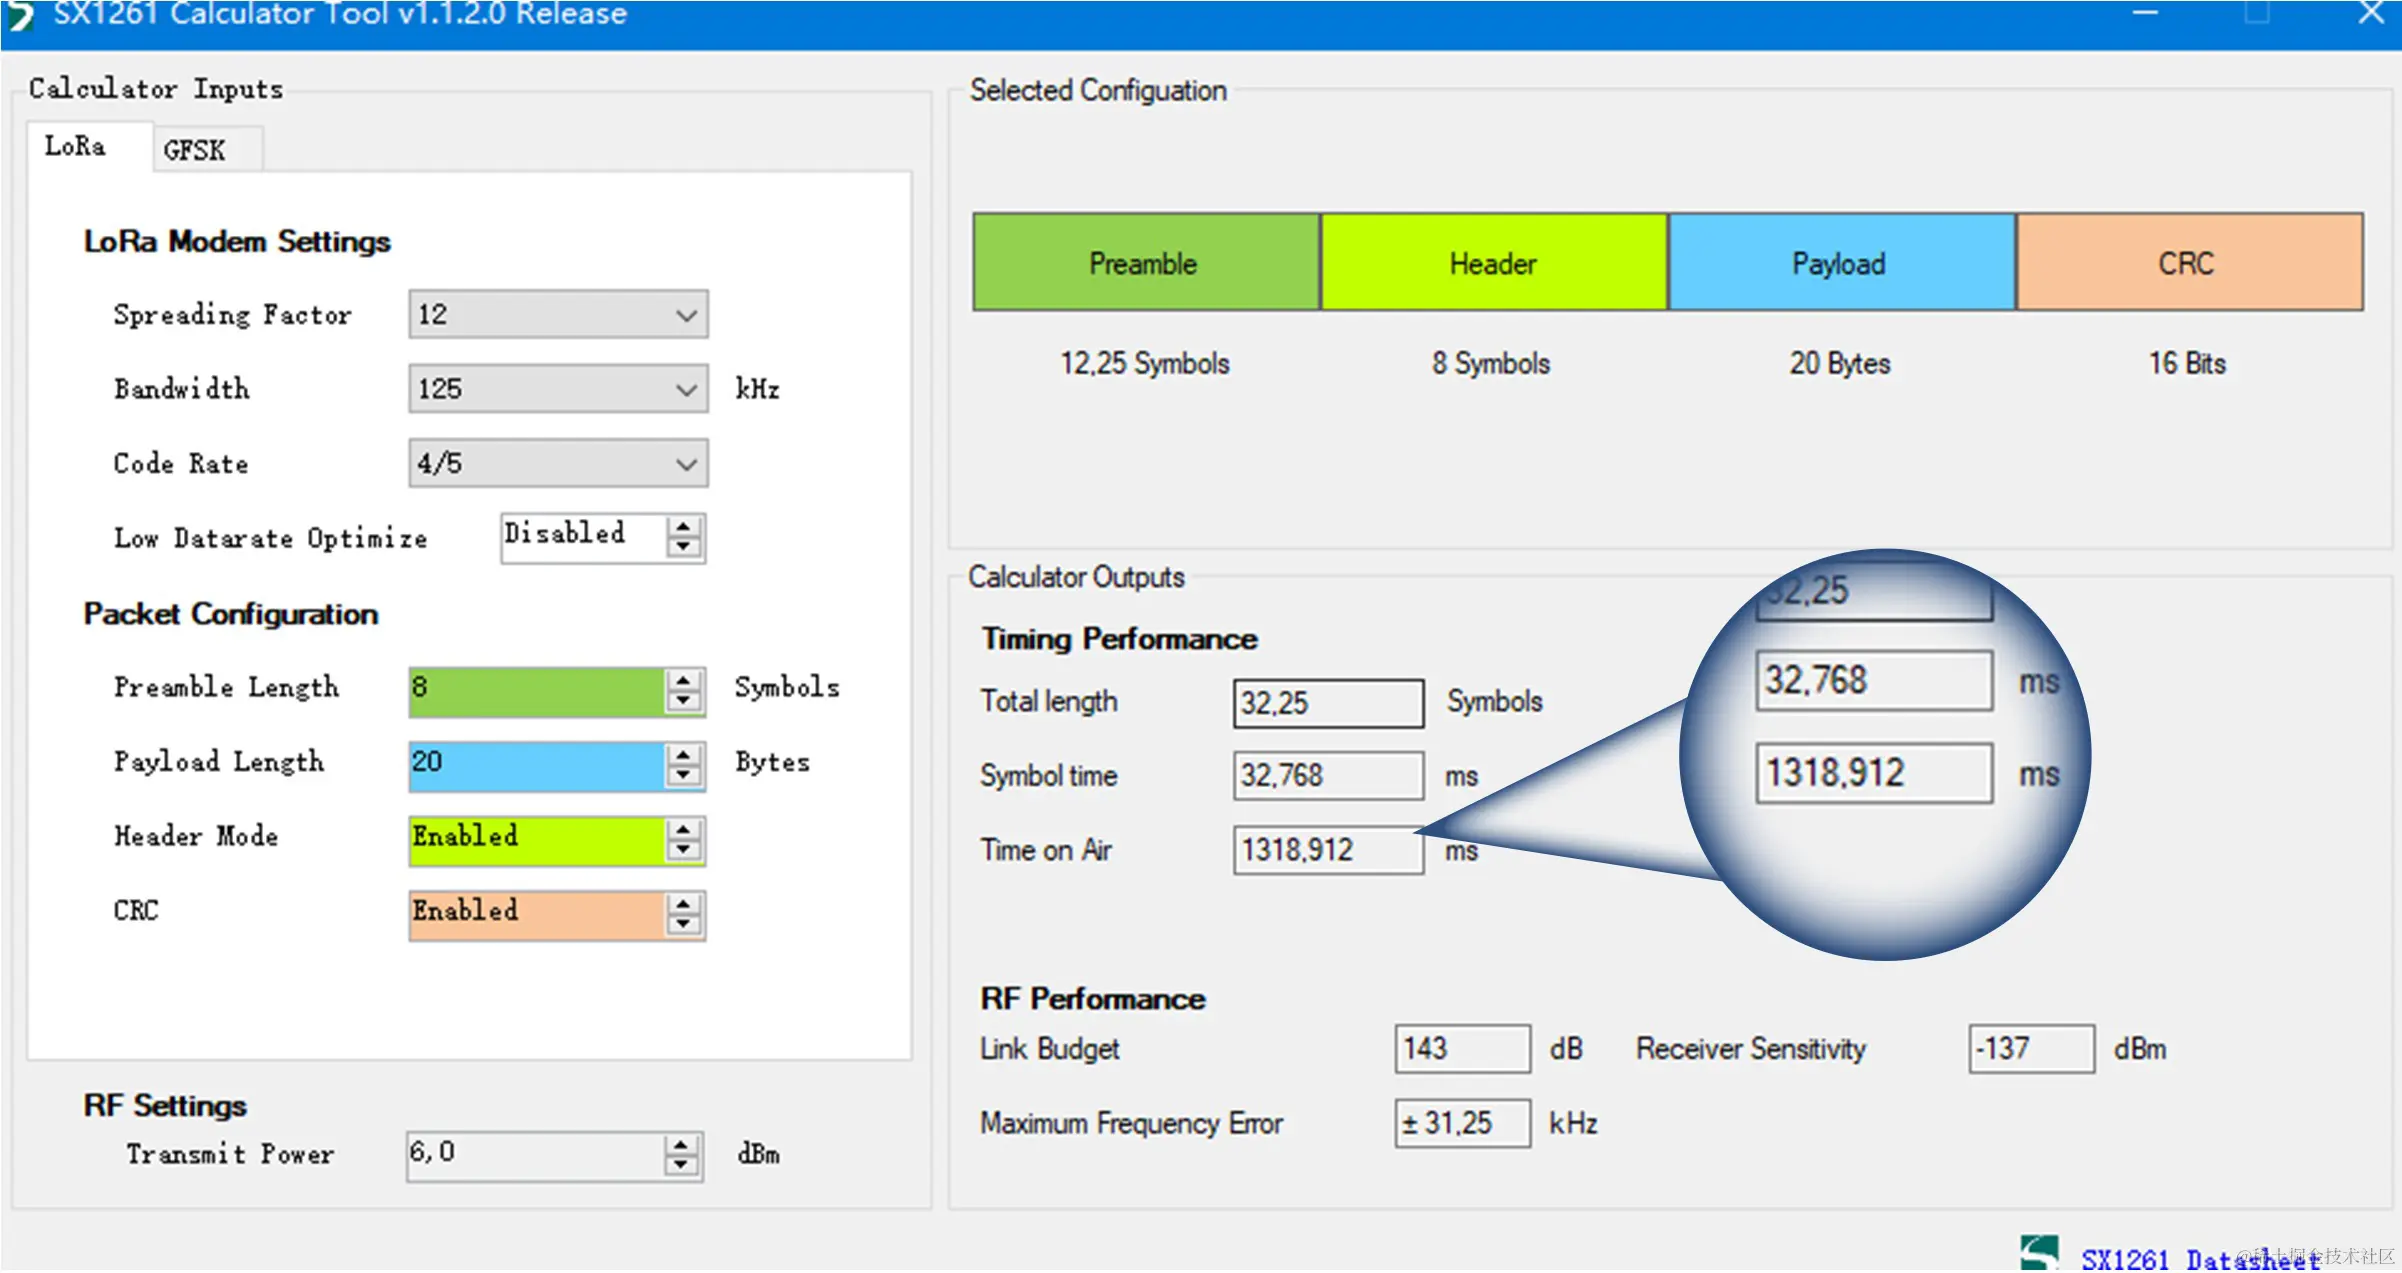The height and width of the screenshot is (1273, 2402).
Task: Increase Preamble Length with up arrow
Action: [684, 680]
